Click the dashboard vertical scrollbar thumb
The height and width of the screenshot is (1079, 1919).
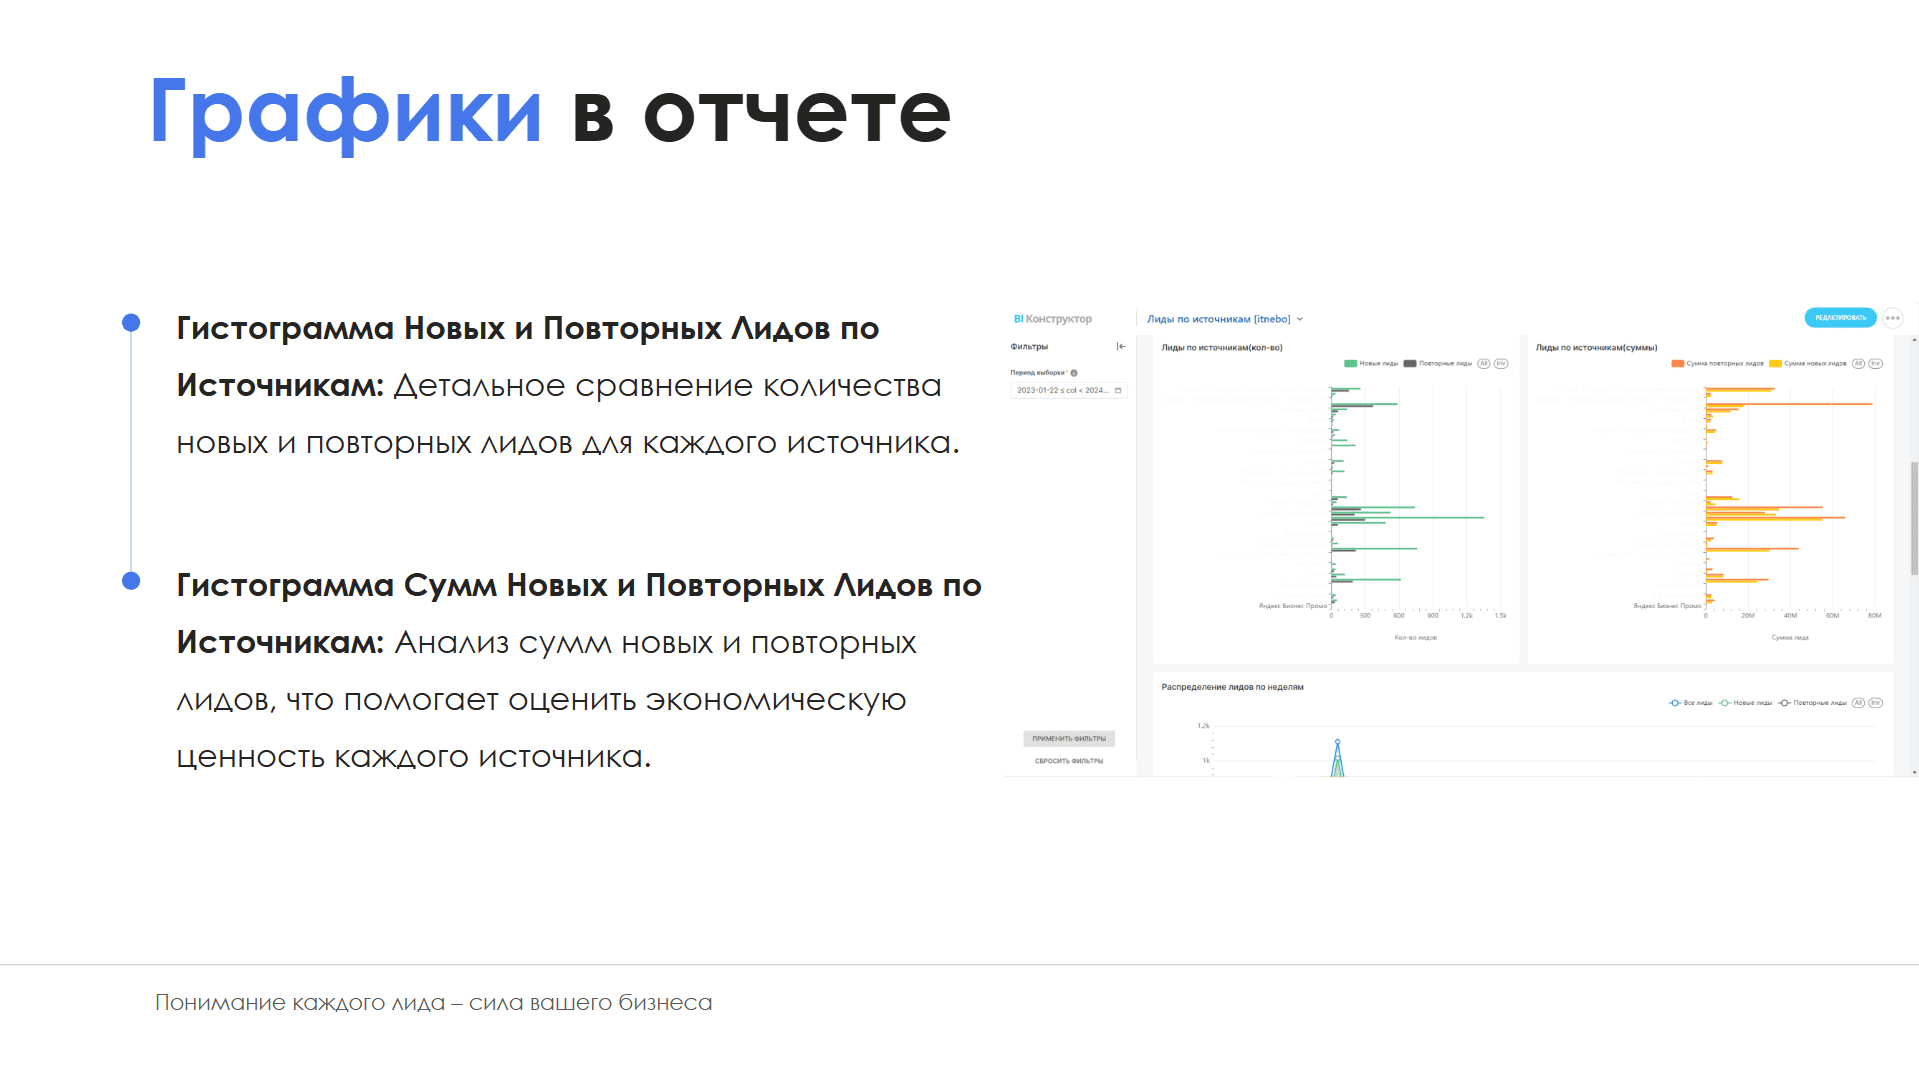point(1914,518)
